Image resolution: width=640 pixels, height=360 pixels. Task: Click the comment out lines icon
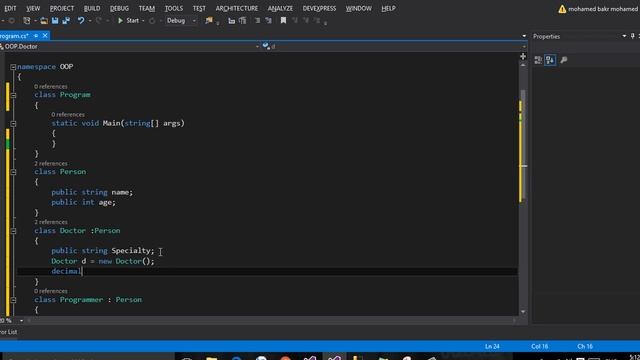[x=257, y=20]
